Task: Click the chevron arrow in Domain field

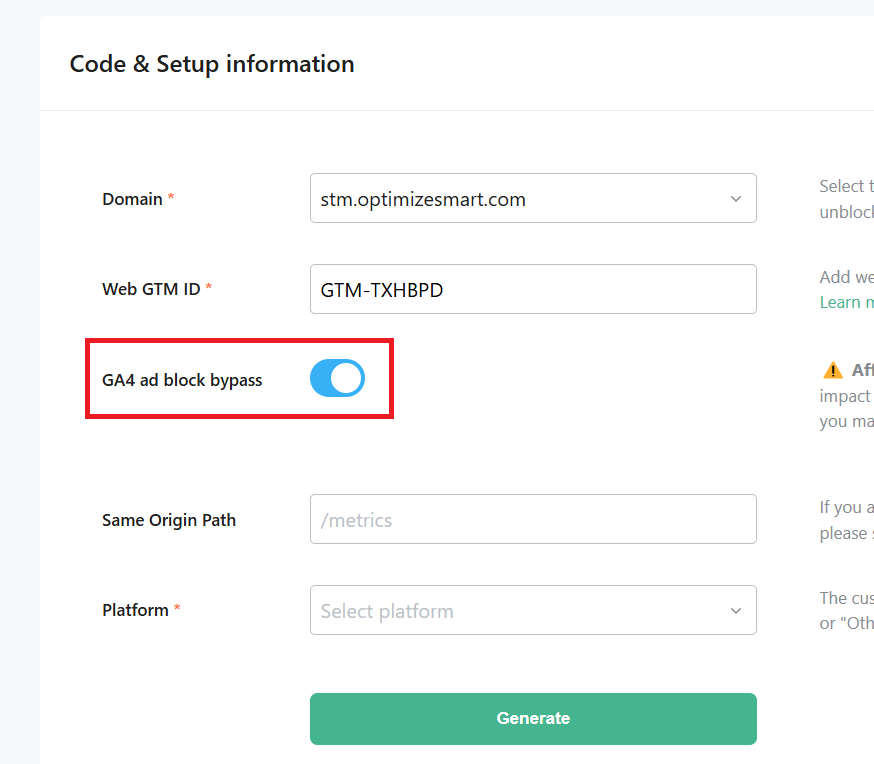Action: [736, 199]
